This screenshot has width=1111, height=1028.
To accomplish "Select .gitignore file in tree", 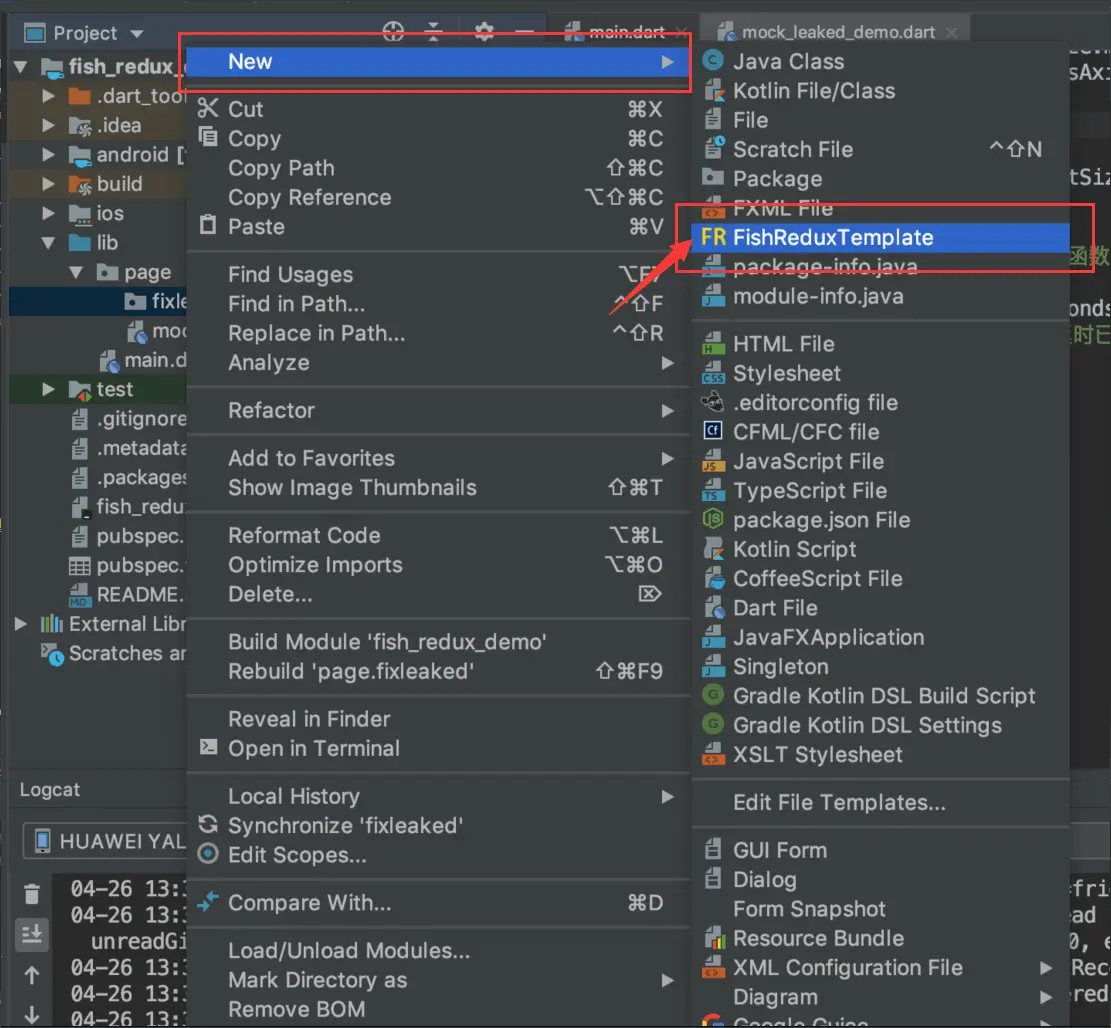I will tap(129, 419).
